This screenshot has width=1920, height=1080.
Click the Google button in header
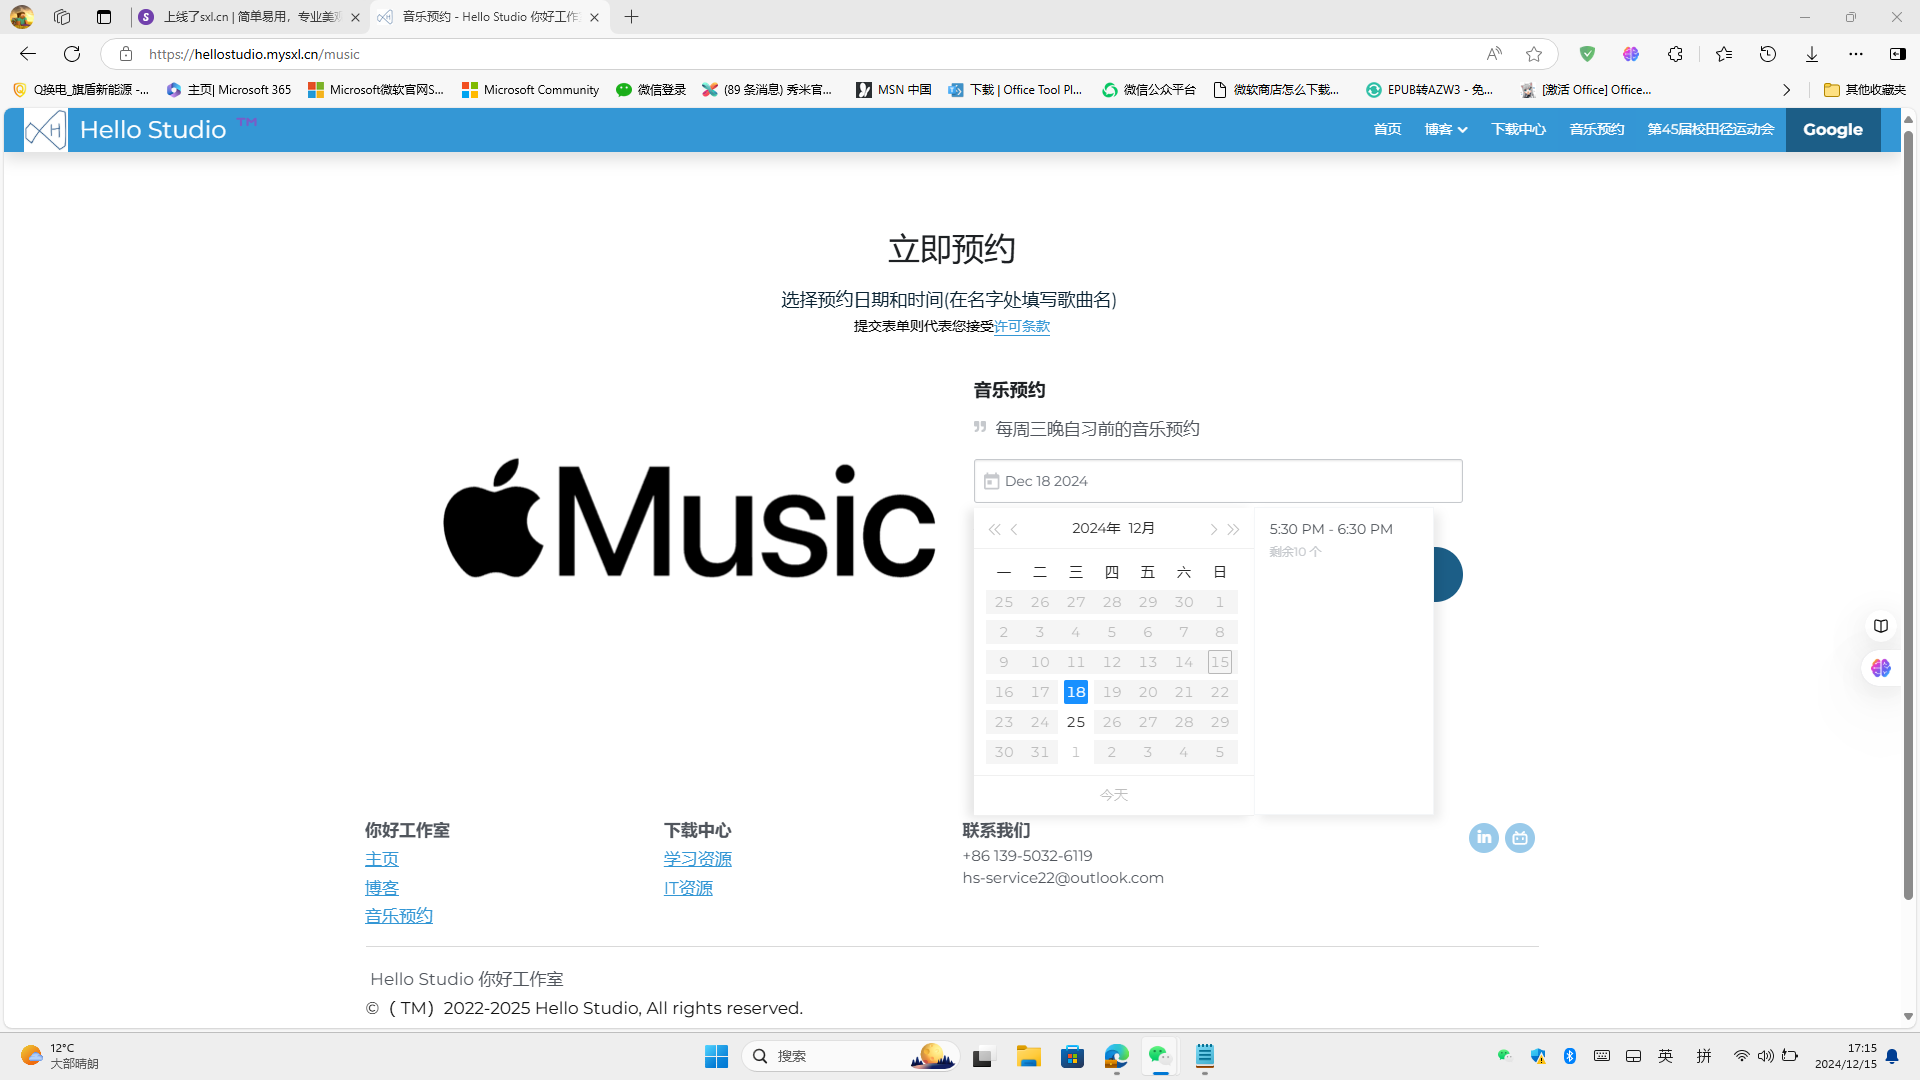[x=1833, y=130]
